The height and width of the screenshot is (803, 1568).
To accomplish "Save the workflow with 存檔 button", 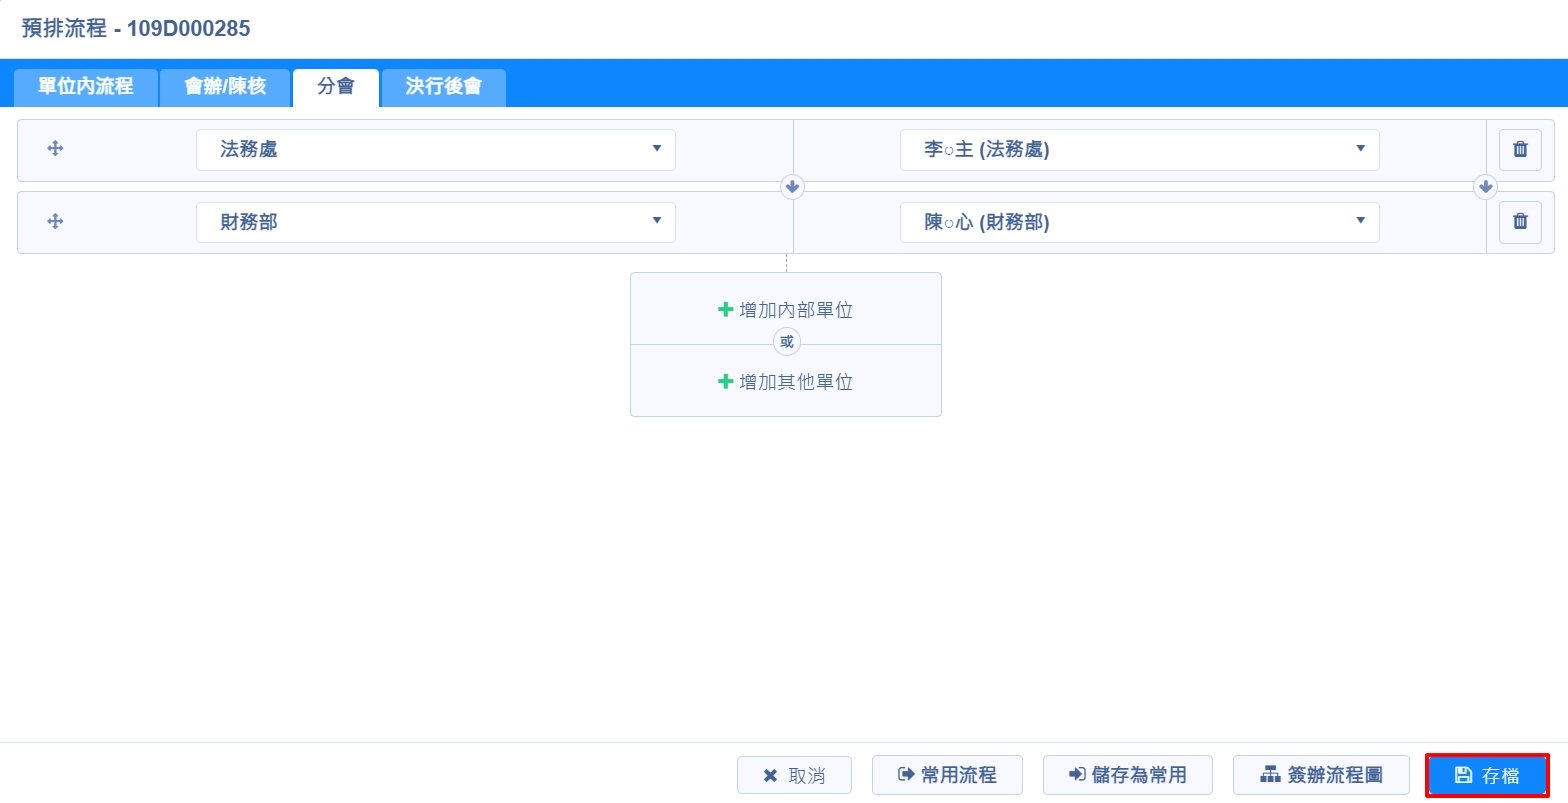I will 1487,775.
